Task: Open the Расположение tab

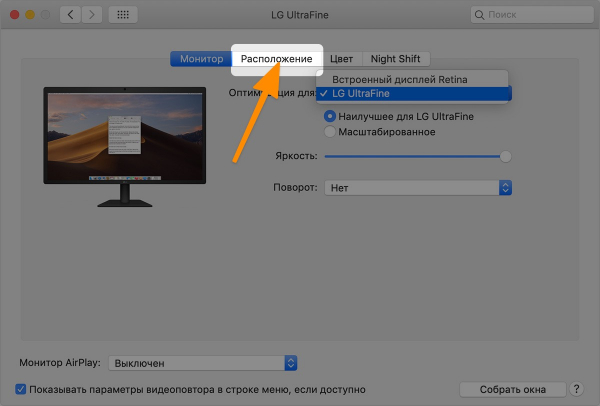Action: tap(277, 59)
